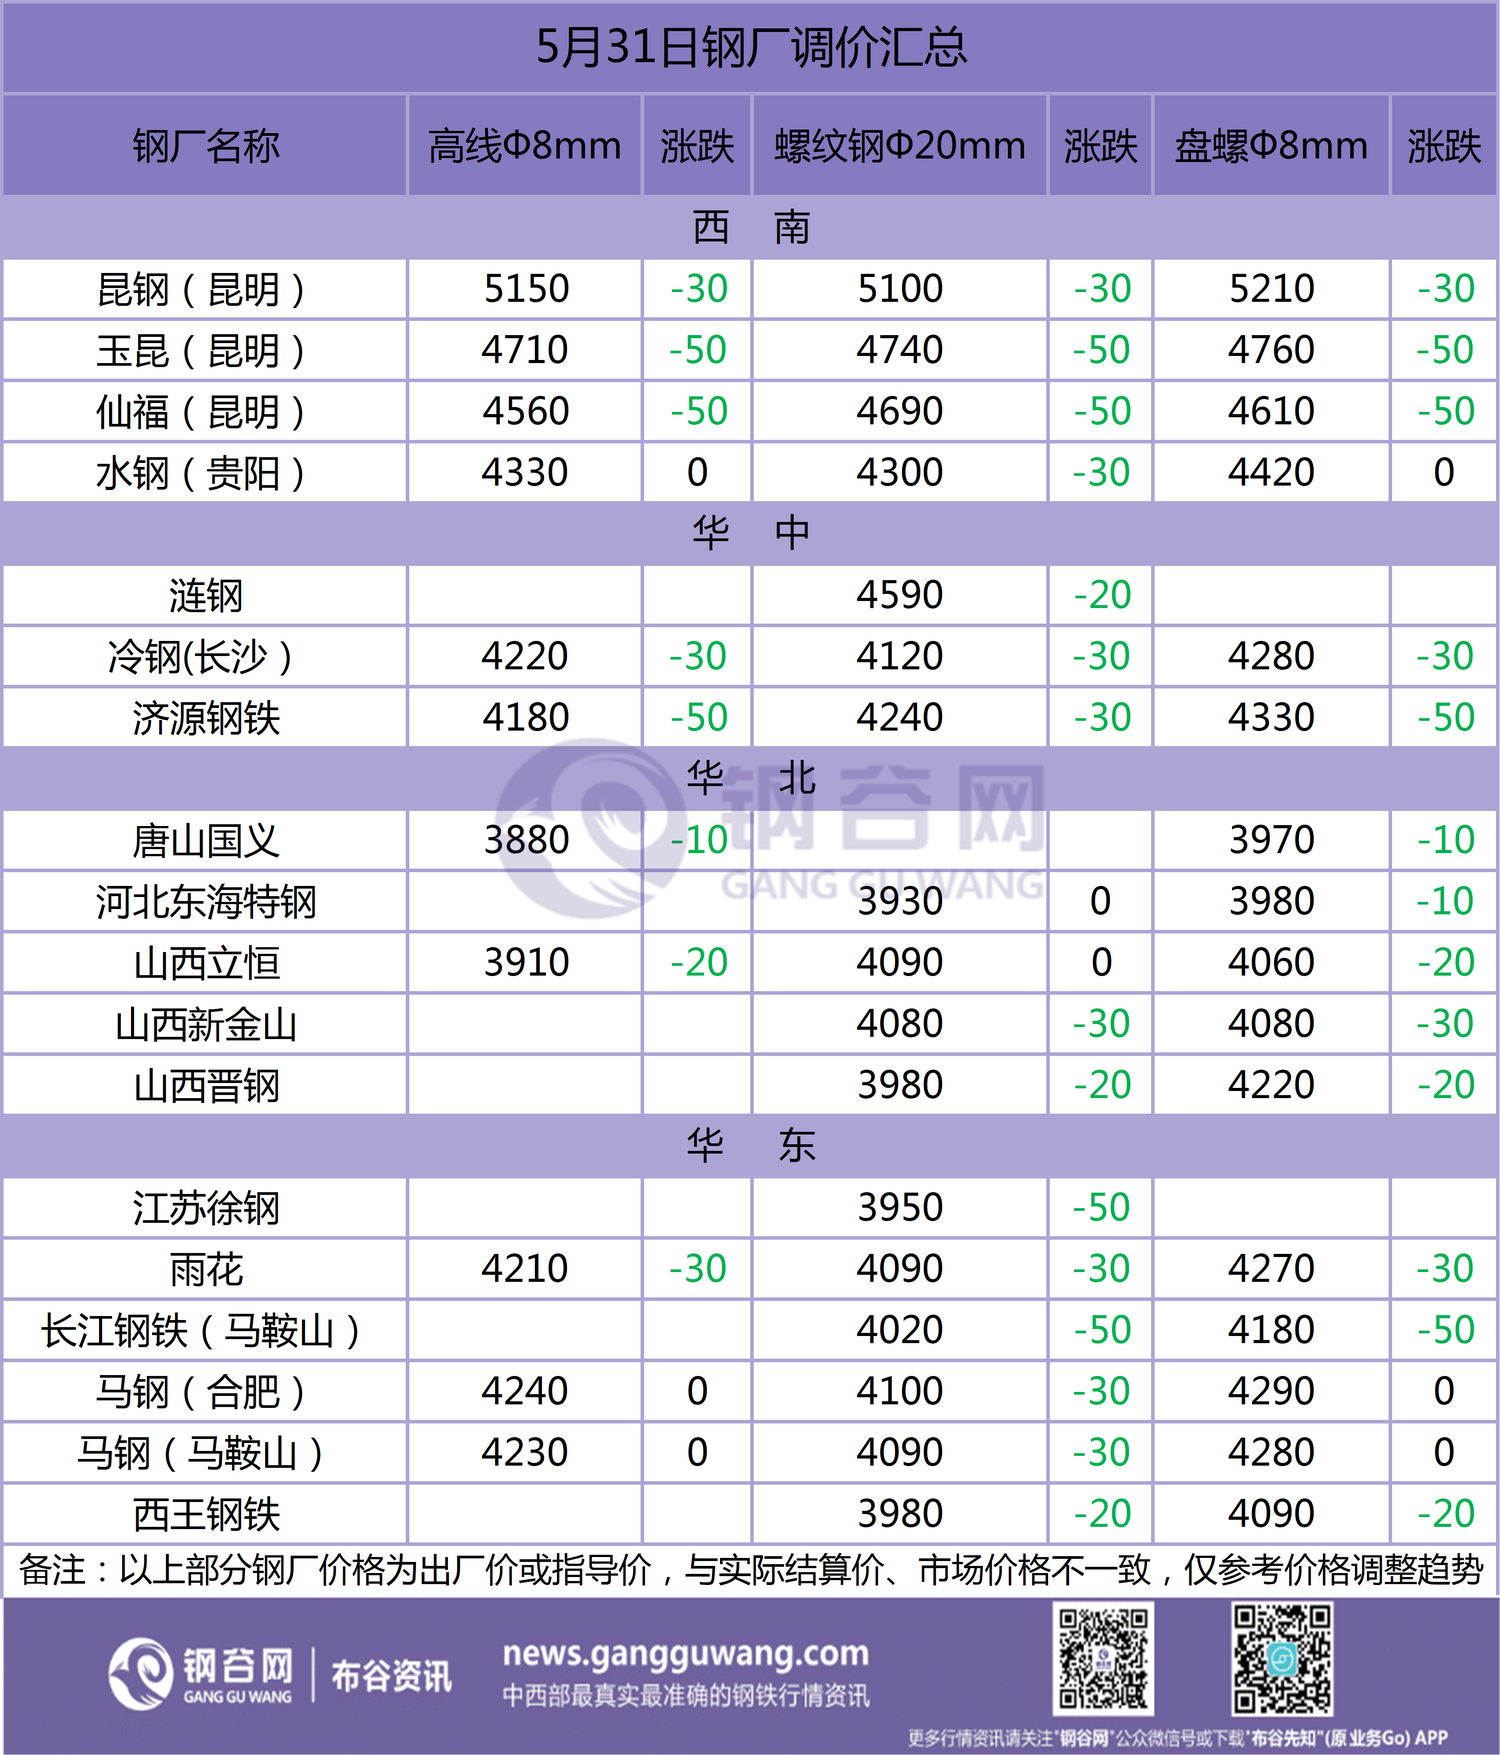
Task: Click the 4210 price in 雨花 row
Action: pyautogui.click(x=525, y=1269)
